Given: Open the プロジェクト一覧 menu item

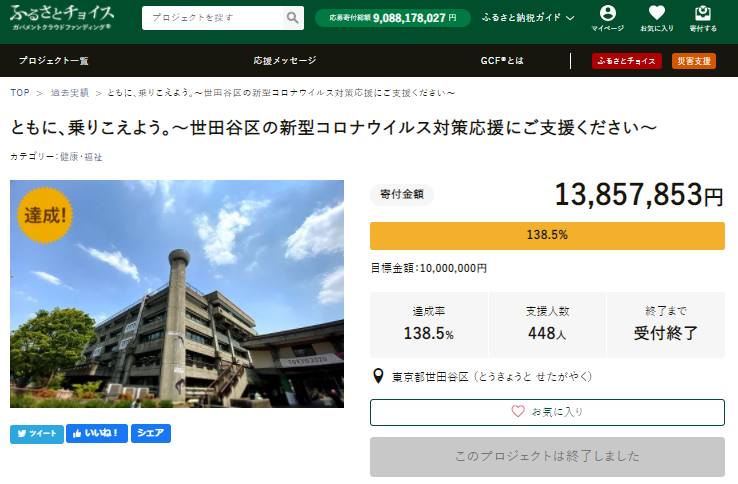Looking at the screenshot, I should [53, 61].
